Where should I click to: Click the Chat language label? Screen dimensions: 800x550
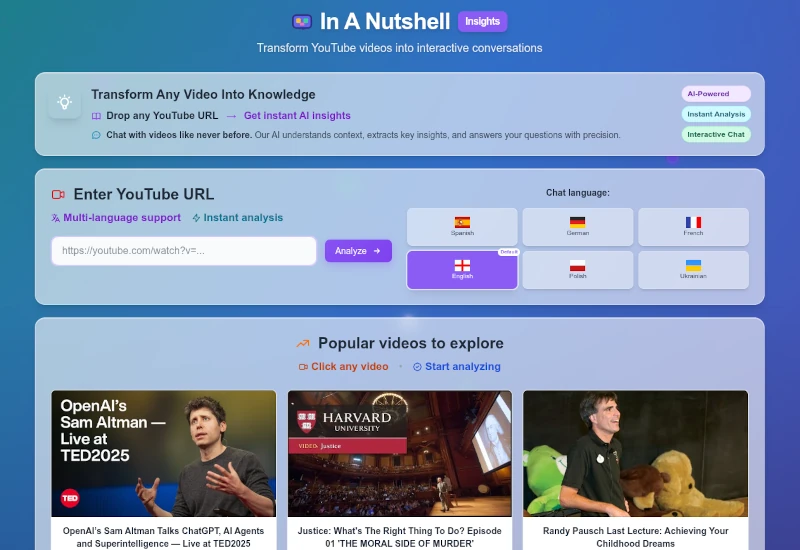pos(578,193)
